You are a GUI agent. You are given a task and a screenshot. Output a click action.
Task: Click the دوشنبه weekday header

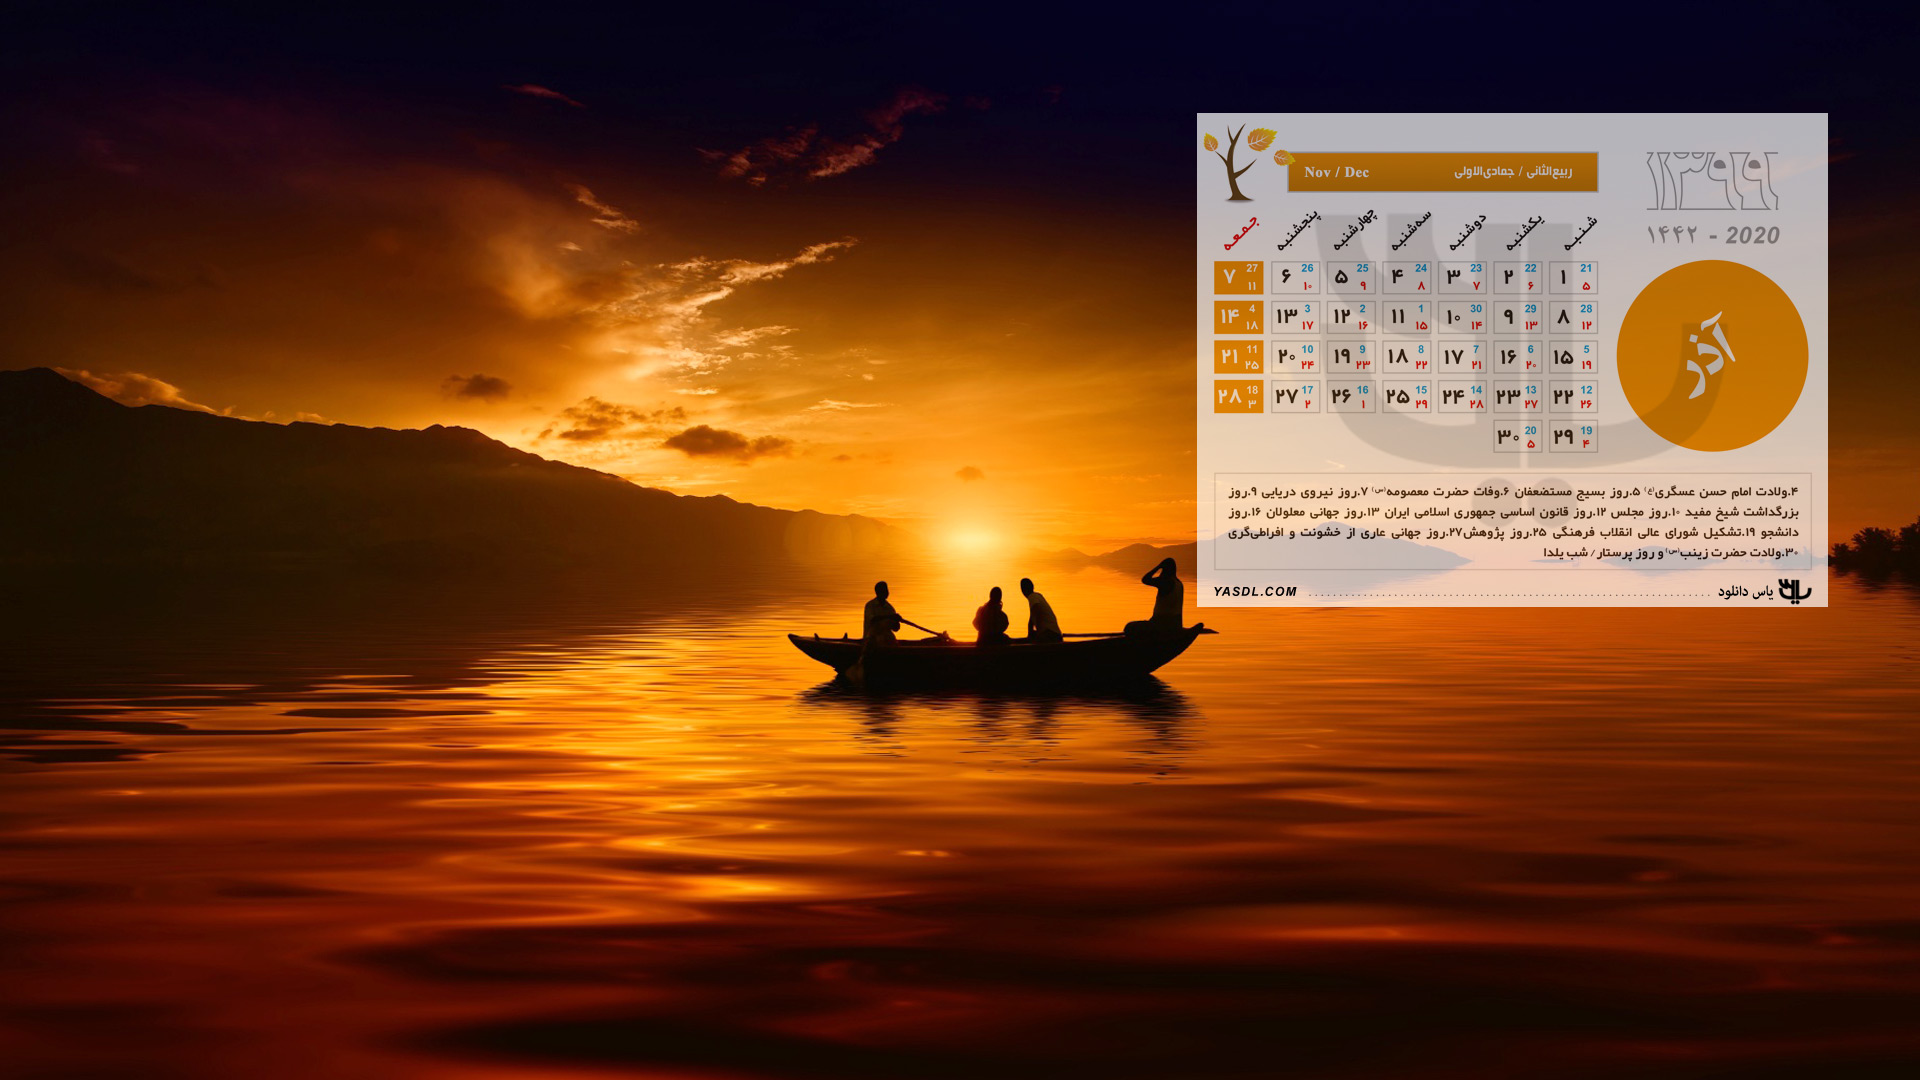[1467, 233]
